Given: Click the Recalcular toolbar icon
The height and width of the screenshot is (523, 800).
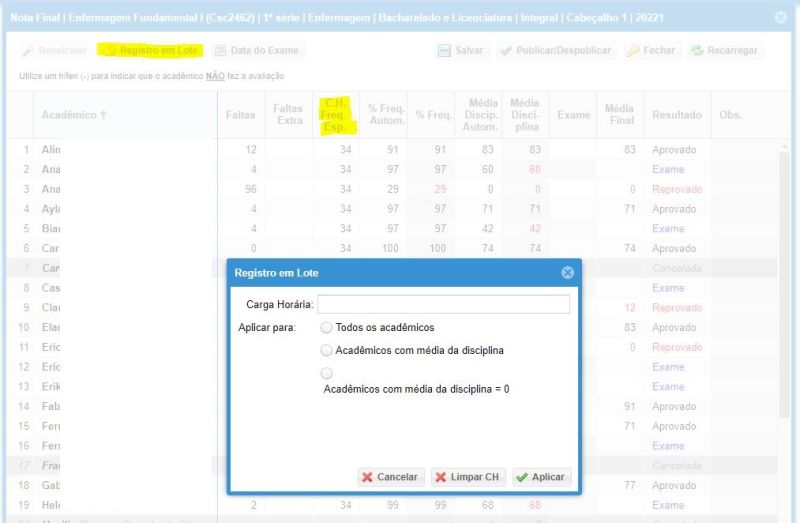Looking at the screenshot, I should [28, 51].
